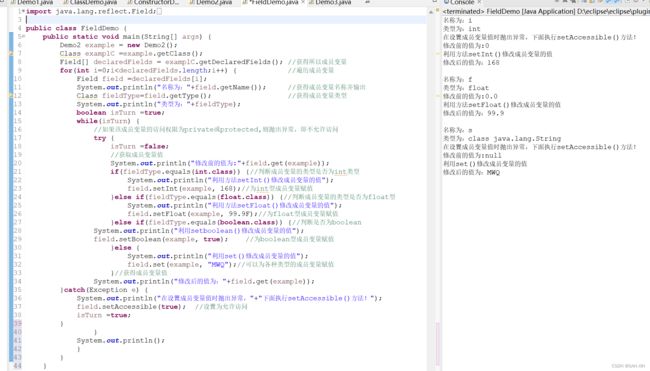Viewport: 650px width, 371px height.
Task: Click console output line mentioning 'setInt()'
Action: (x=497, y=54)
